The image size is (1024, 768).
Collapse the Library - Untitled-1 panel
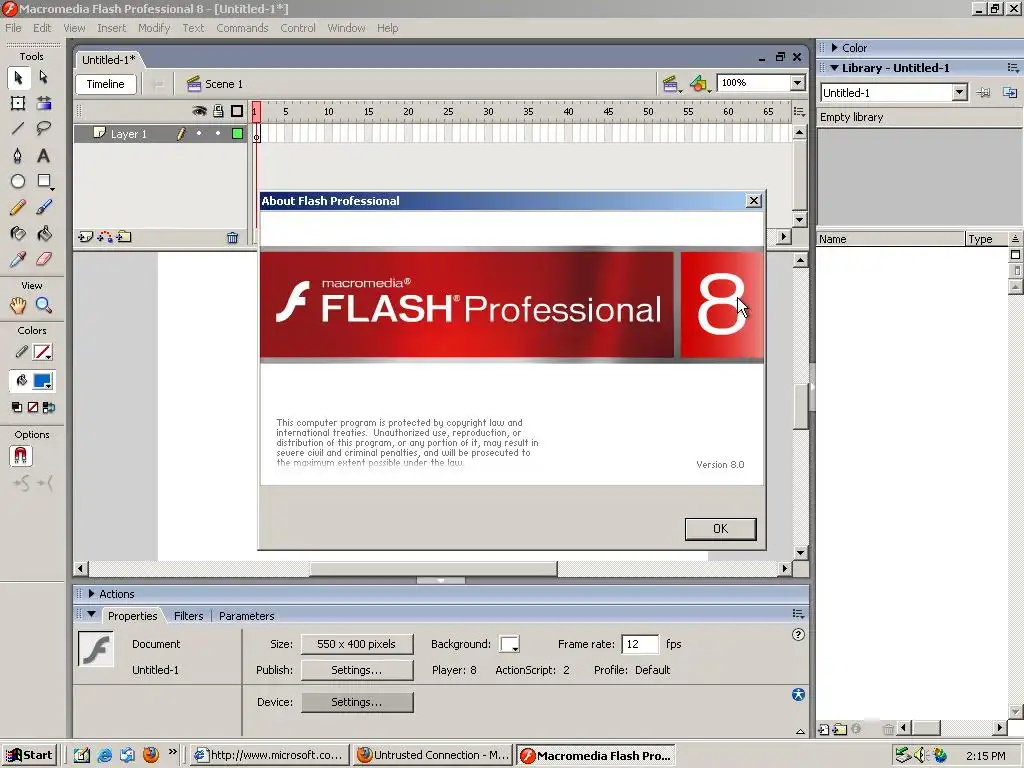pyautogui.click(x=834, y=68)
